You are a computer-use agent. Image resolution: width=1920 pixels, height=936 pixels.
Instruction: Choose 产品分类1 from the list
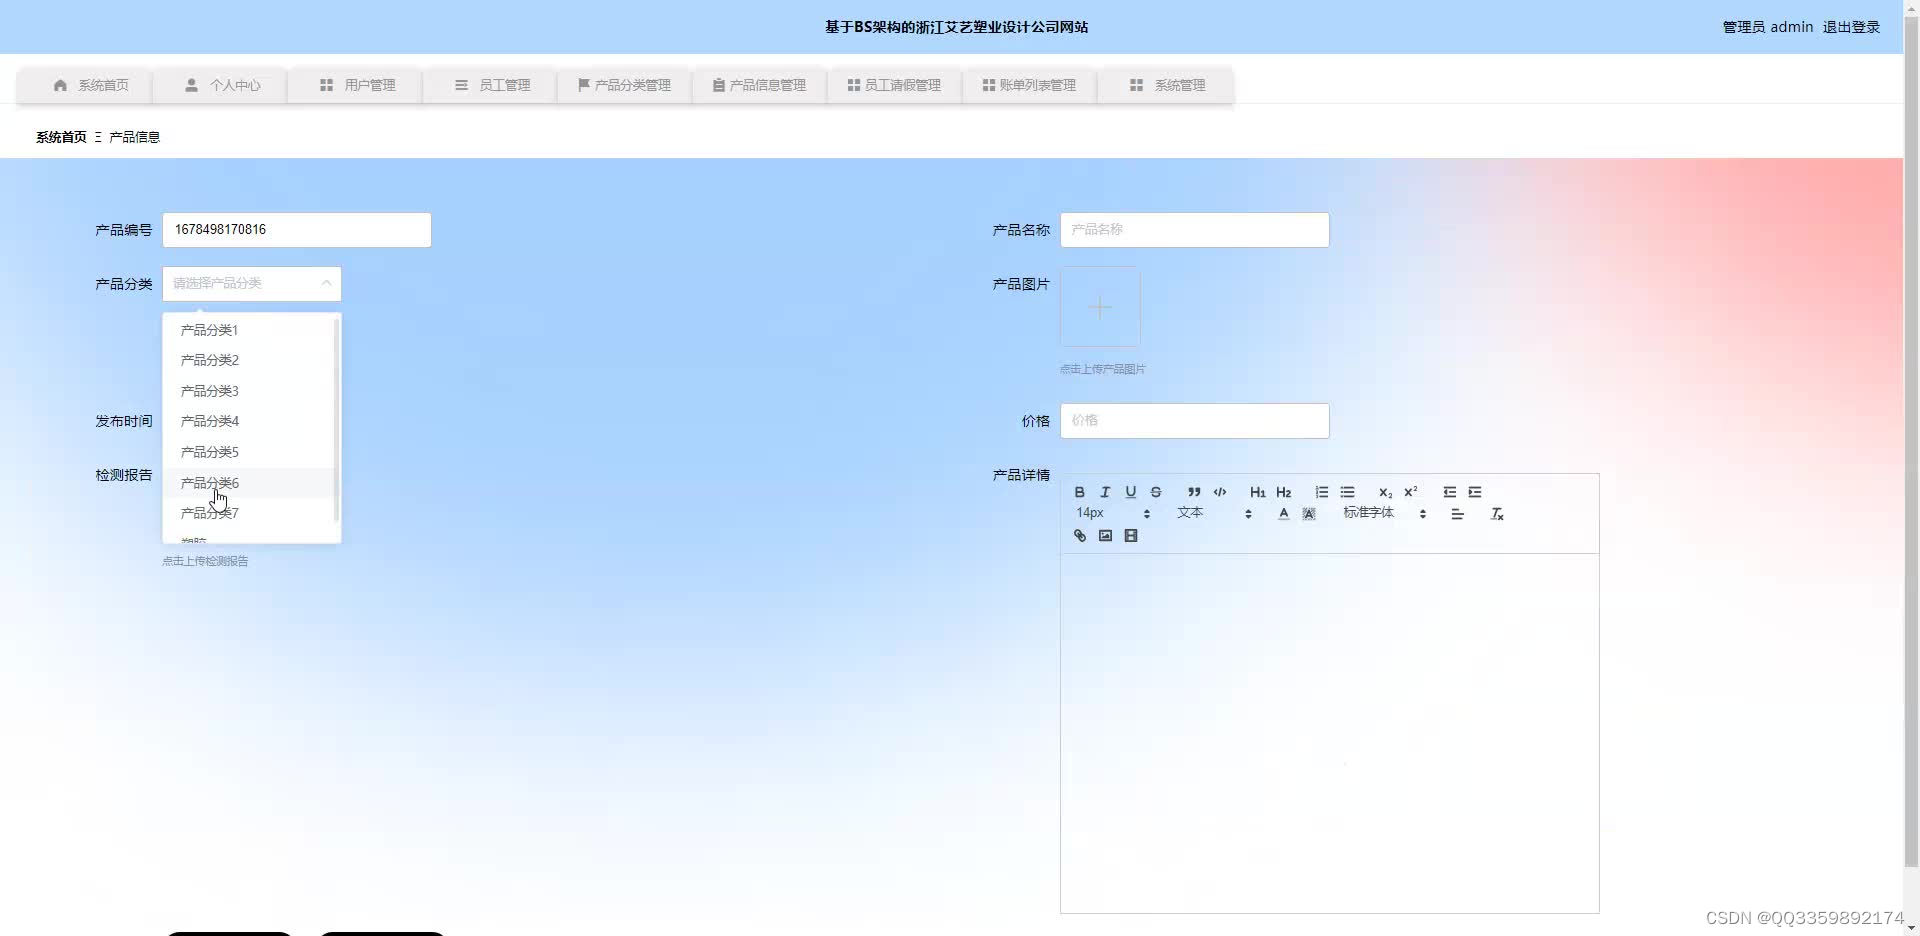click(x=250, y=330)
